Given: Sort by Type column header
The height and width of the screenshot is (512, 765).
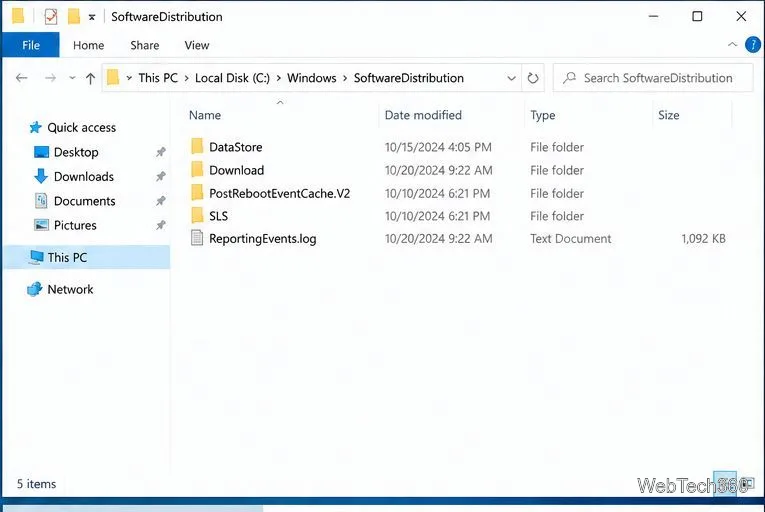Looking at the screenshot, I should (543, 115).
